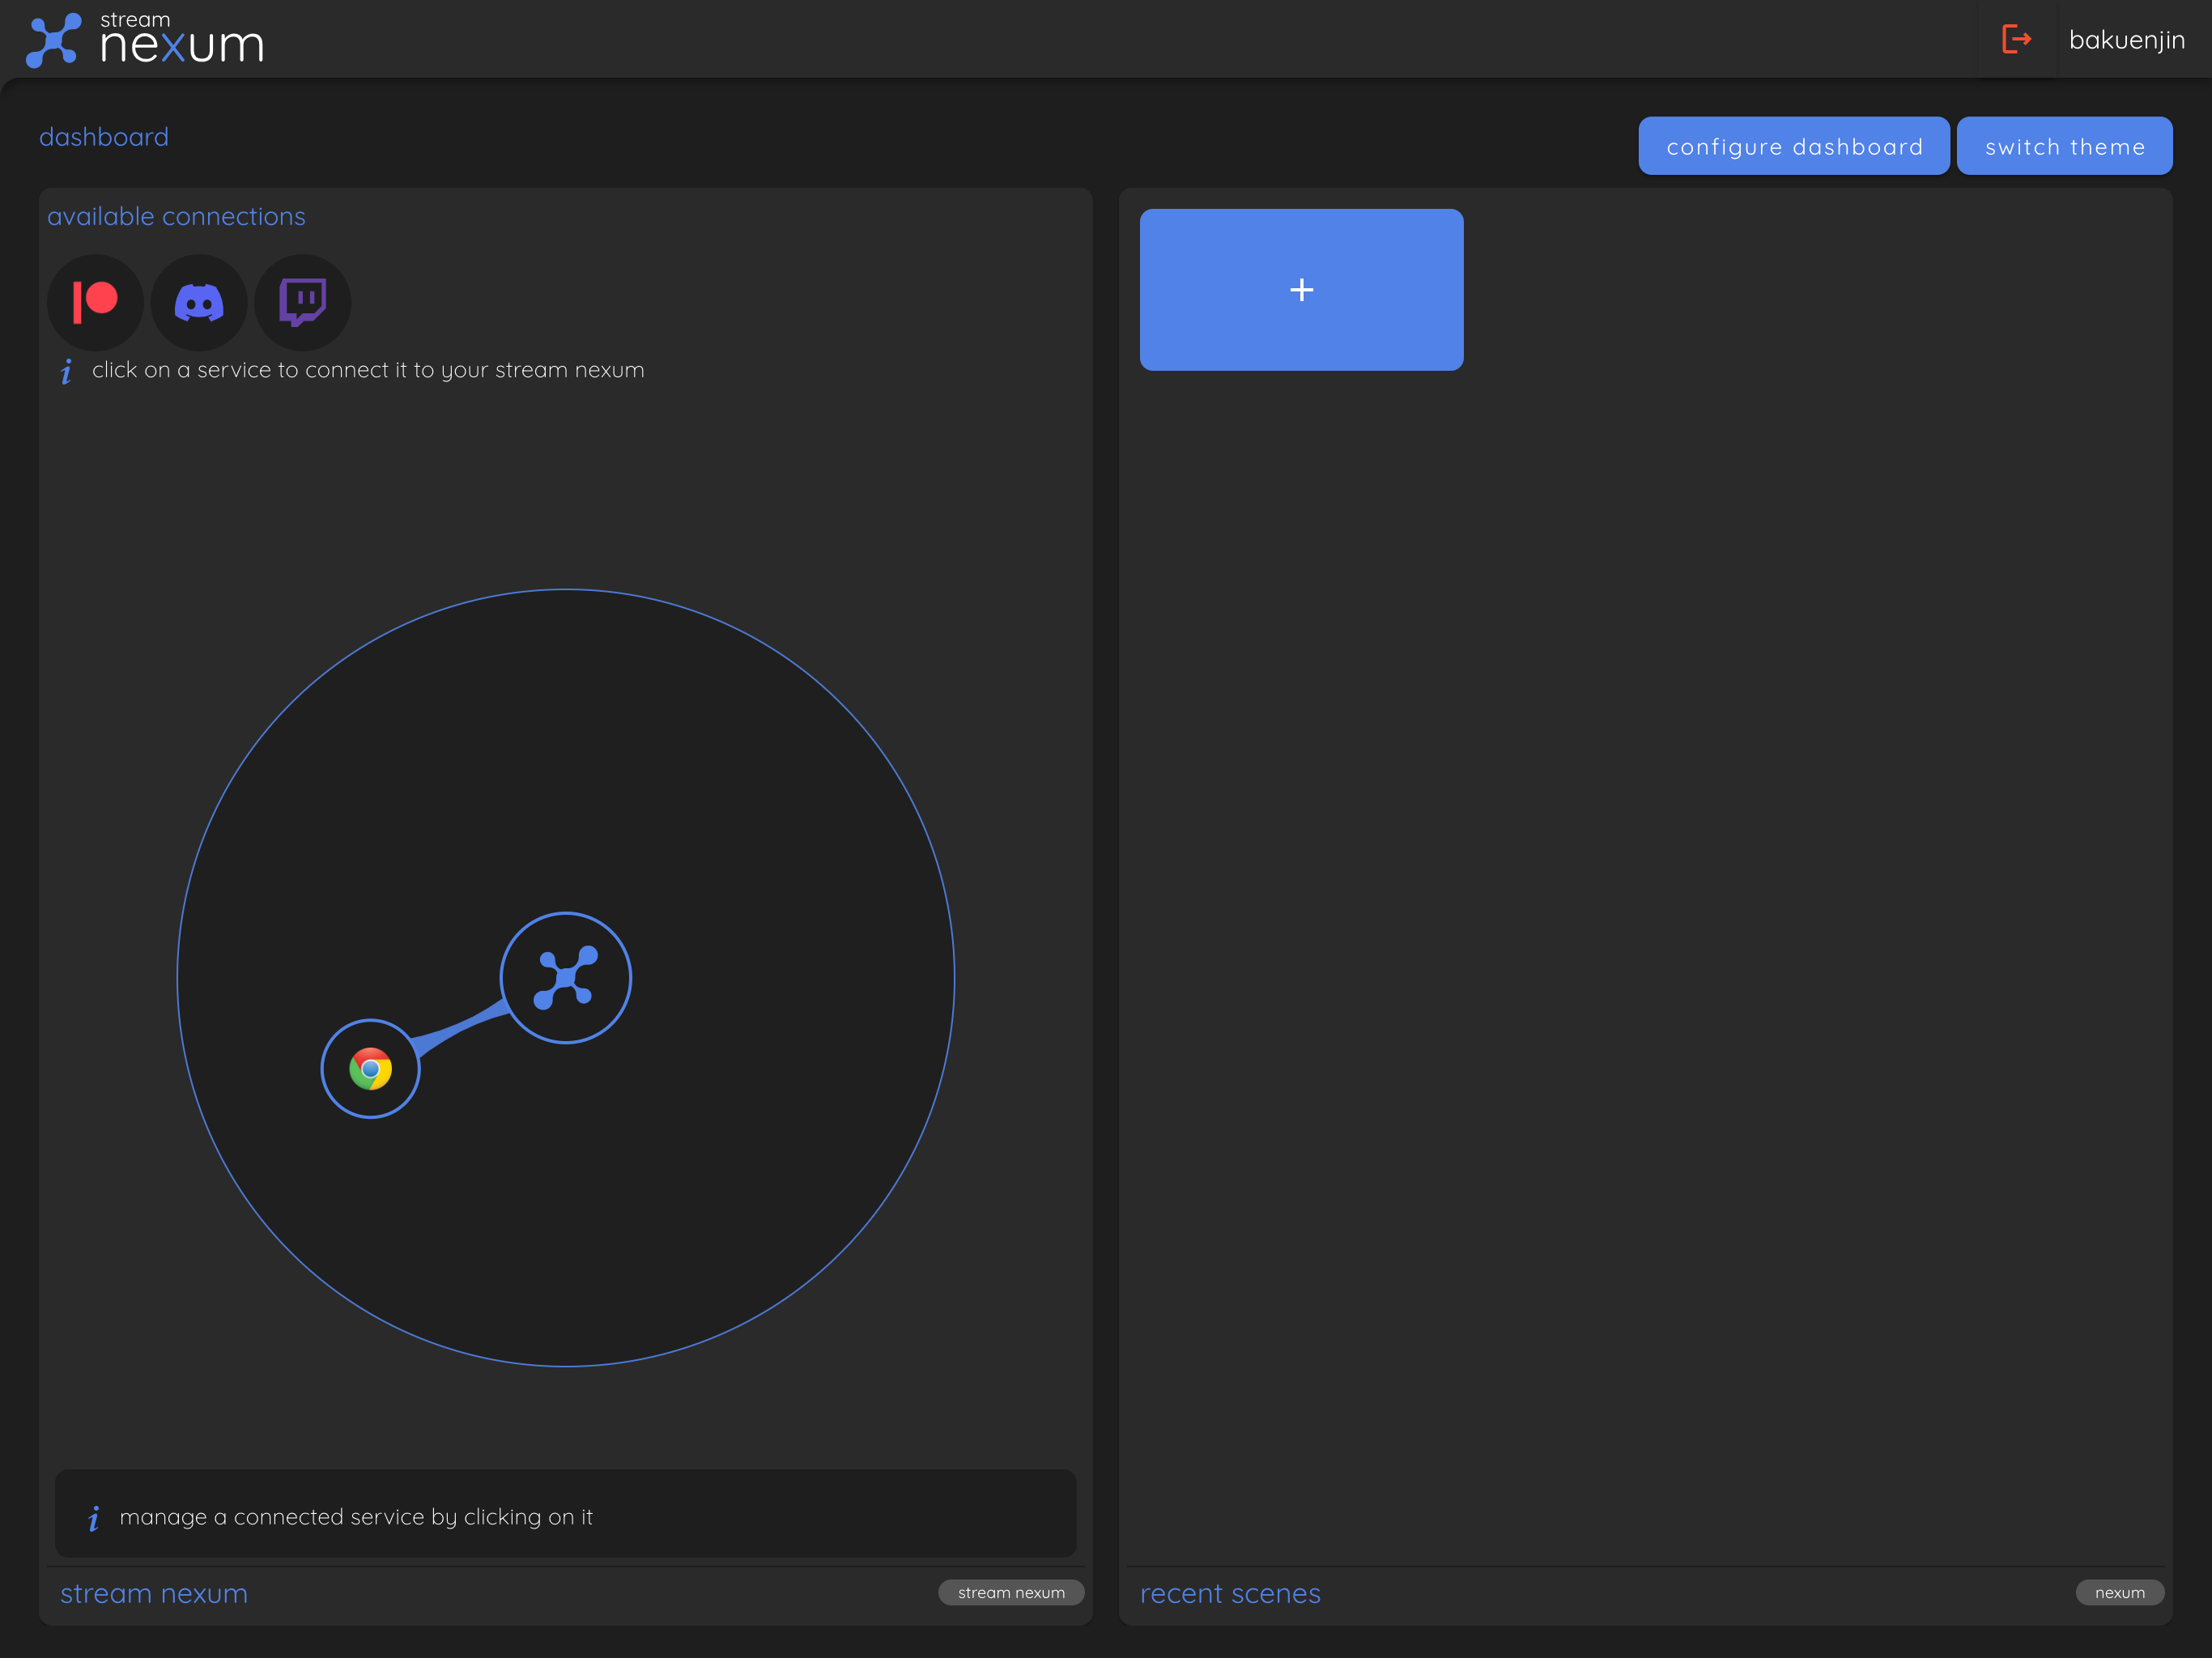Connect the Discord service
2212x1658 pixels.
(x=199, y=302)
